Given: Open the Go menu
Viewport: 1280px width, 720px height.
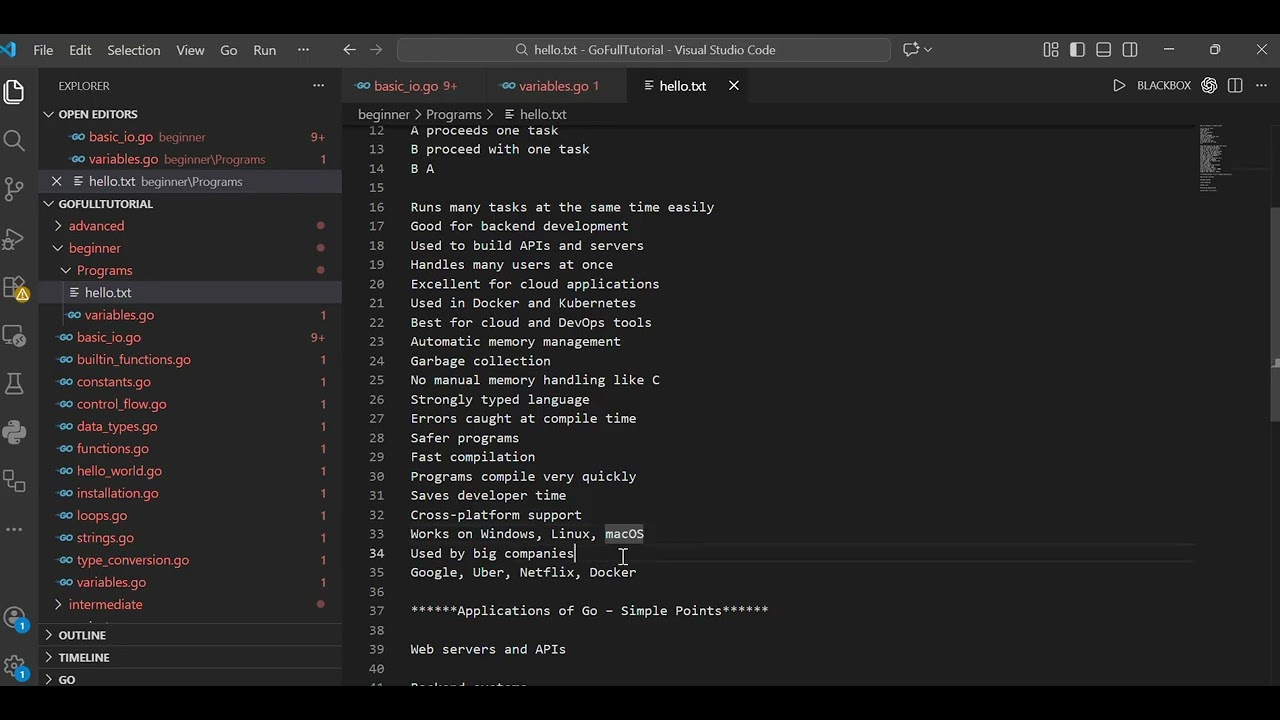Looking at the screenshot, I should (228, 50).
